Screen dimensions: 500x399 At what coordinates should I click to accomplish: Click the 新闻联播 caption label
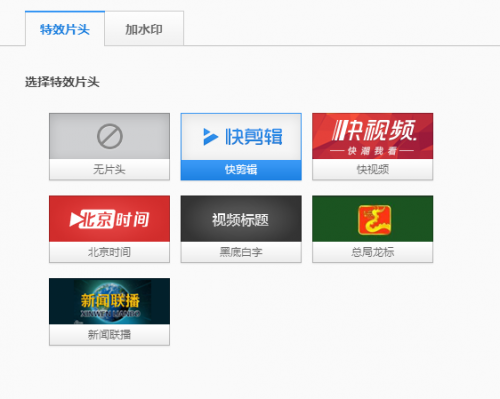coord(109,335)
